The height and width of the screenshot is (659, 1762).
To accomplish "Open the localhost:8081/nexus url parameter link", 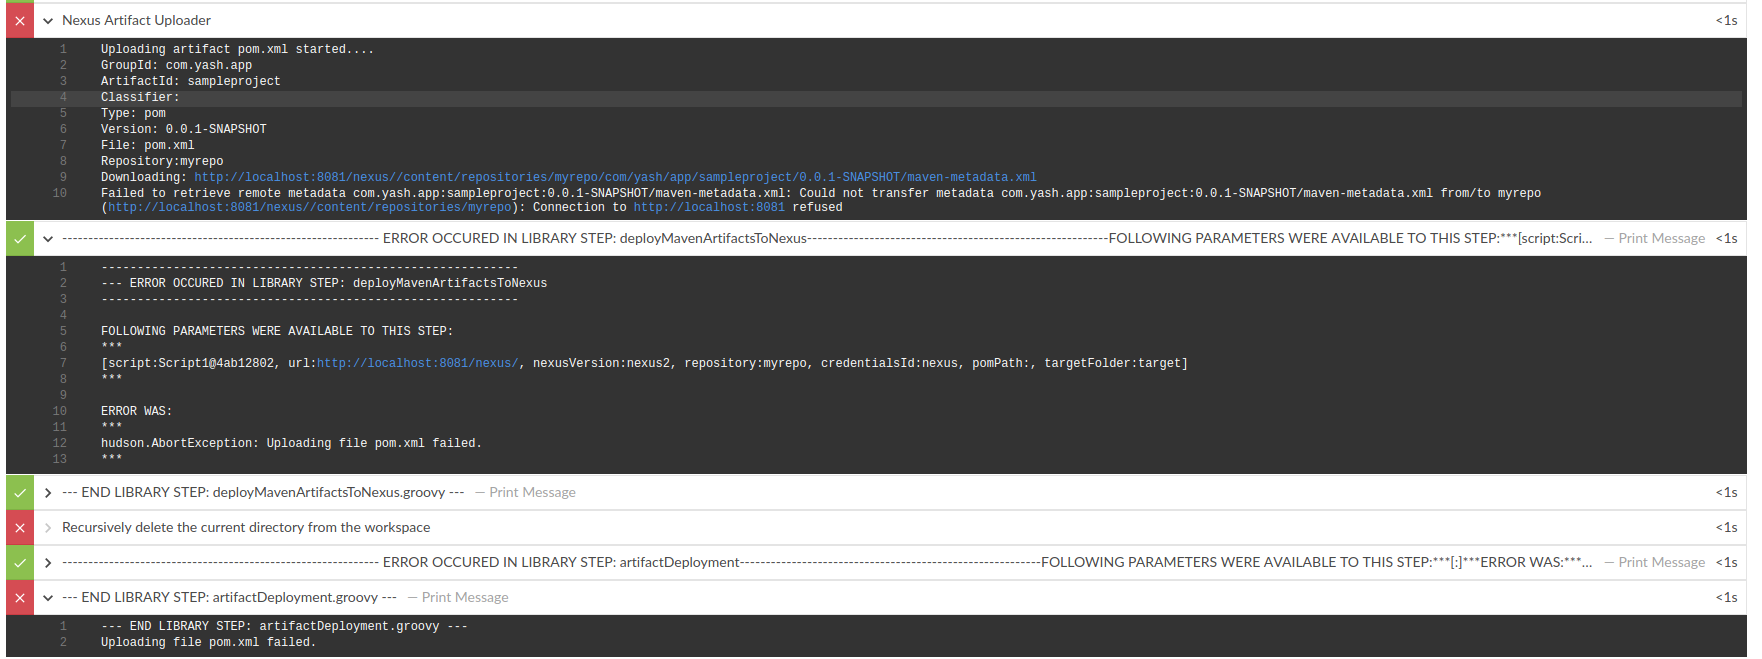I will tap(418, 363).
